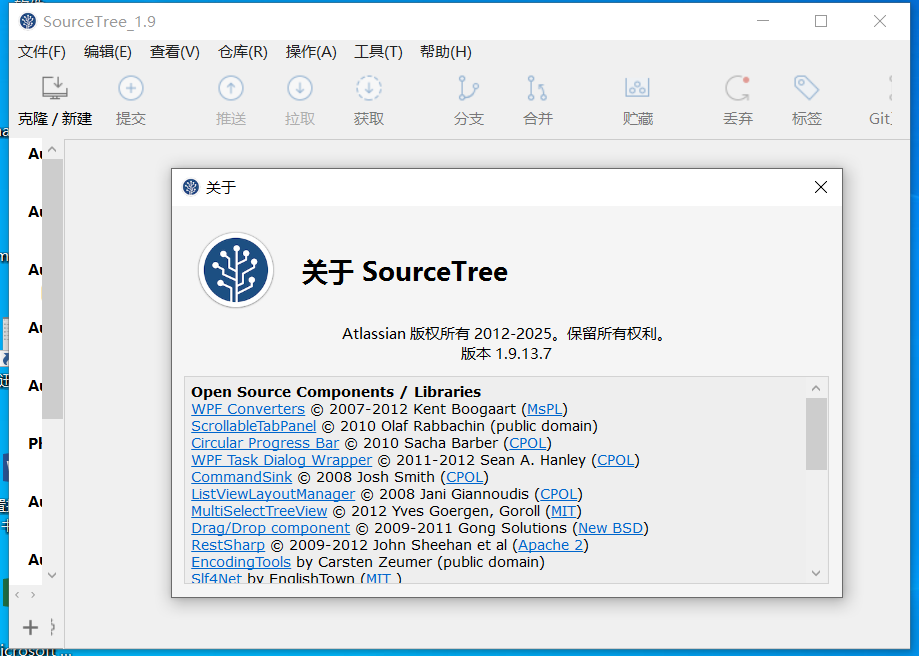Click the Fetch (获取) toolbar icon
The height and width of the screenshot is (656, 919).
(369, 89)
